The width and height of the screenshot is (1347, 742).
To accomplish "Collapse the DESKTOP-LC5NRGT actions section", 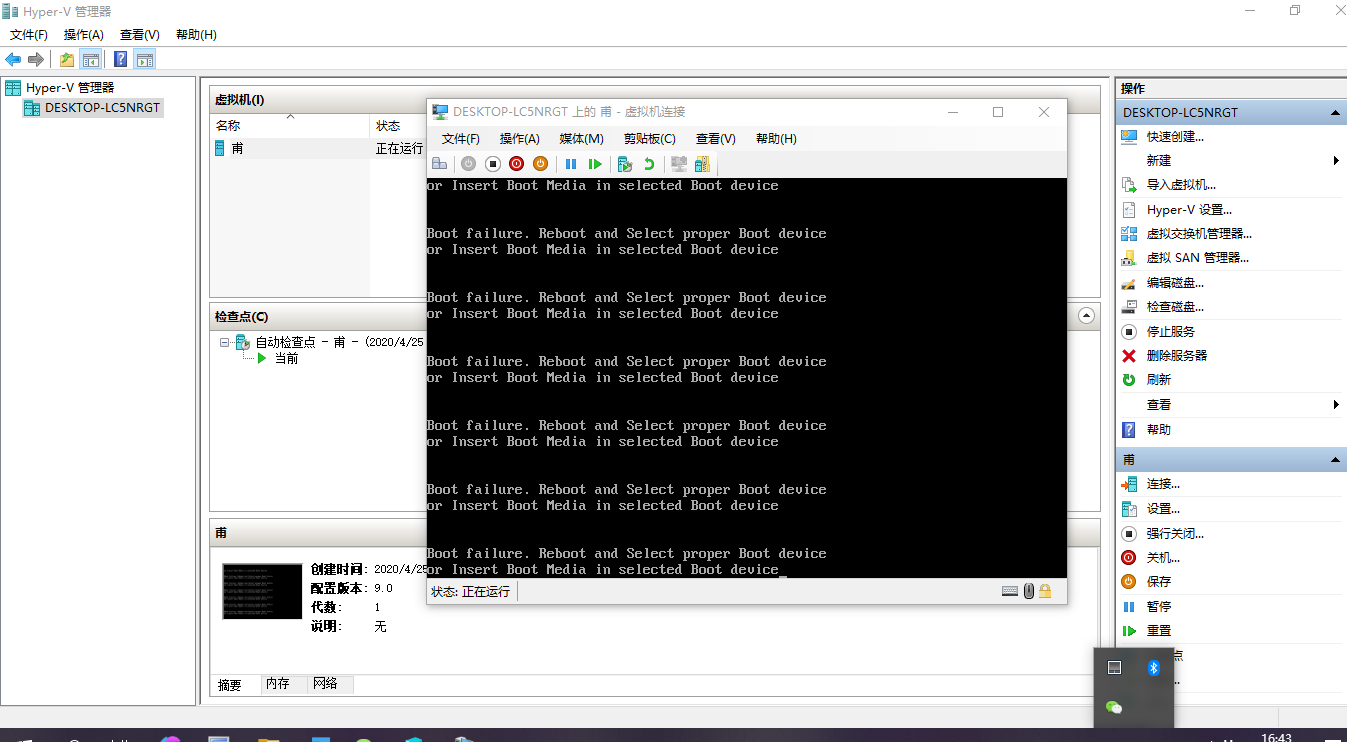I will click(x=1335, y=113).
